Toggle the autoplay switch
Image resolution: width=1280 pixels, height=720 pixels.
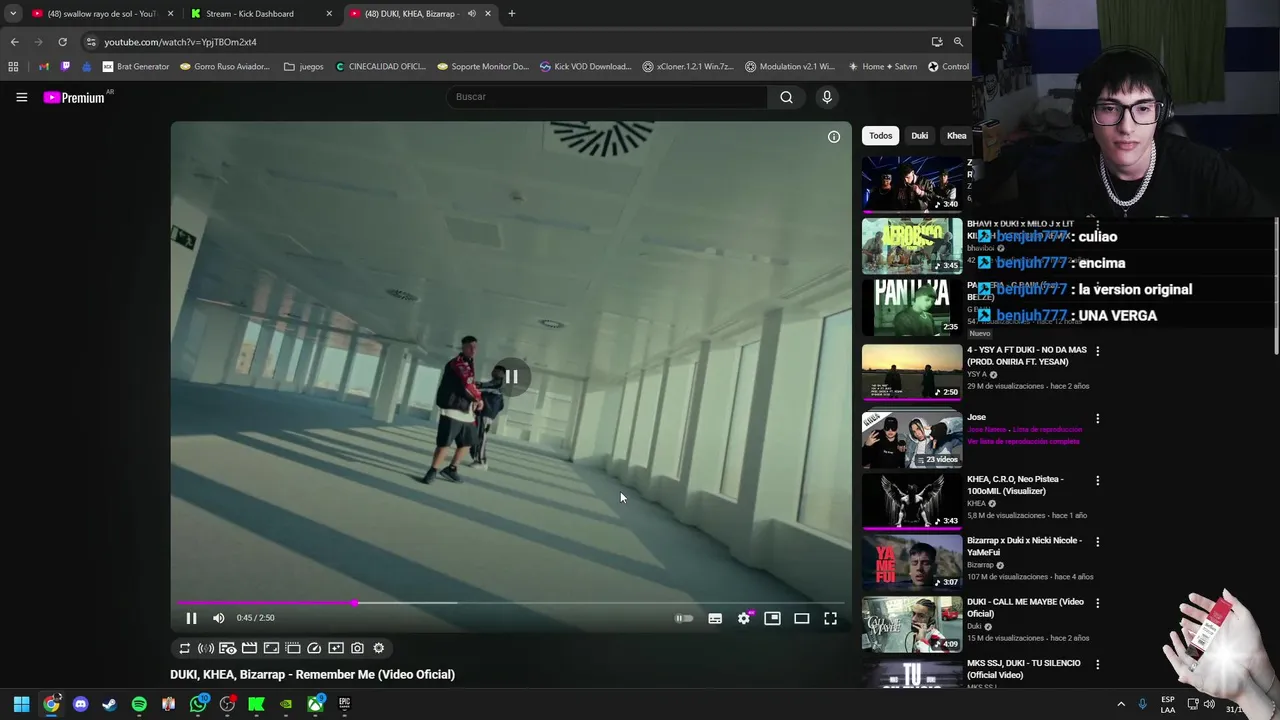pos(684,618)
